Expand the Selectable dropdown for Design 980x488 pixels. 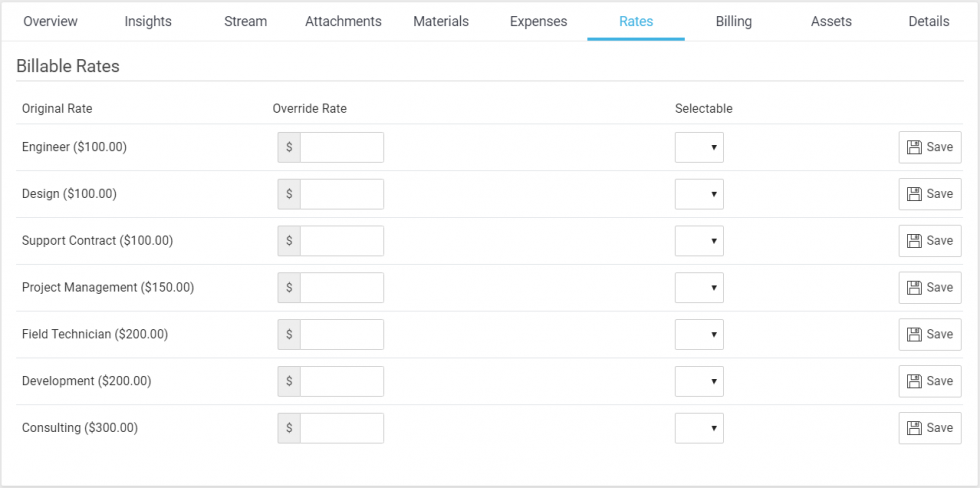pos(699,194)
